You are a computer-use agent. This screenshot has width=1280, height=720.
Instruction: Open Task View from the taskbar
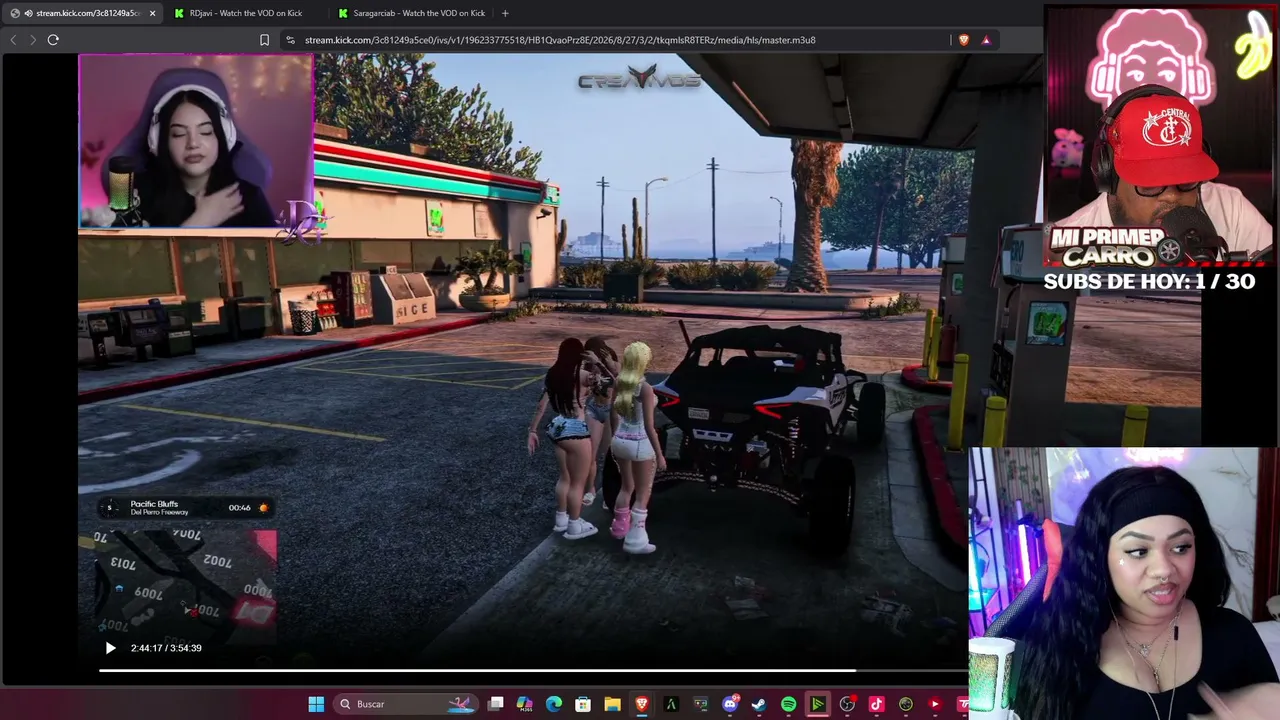click(495, 704)
